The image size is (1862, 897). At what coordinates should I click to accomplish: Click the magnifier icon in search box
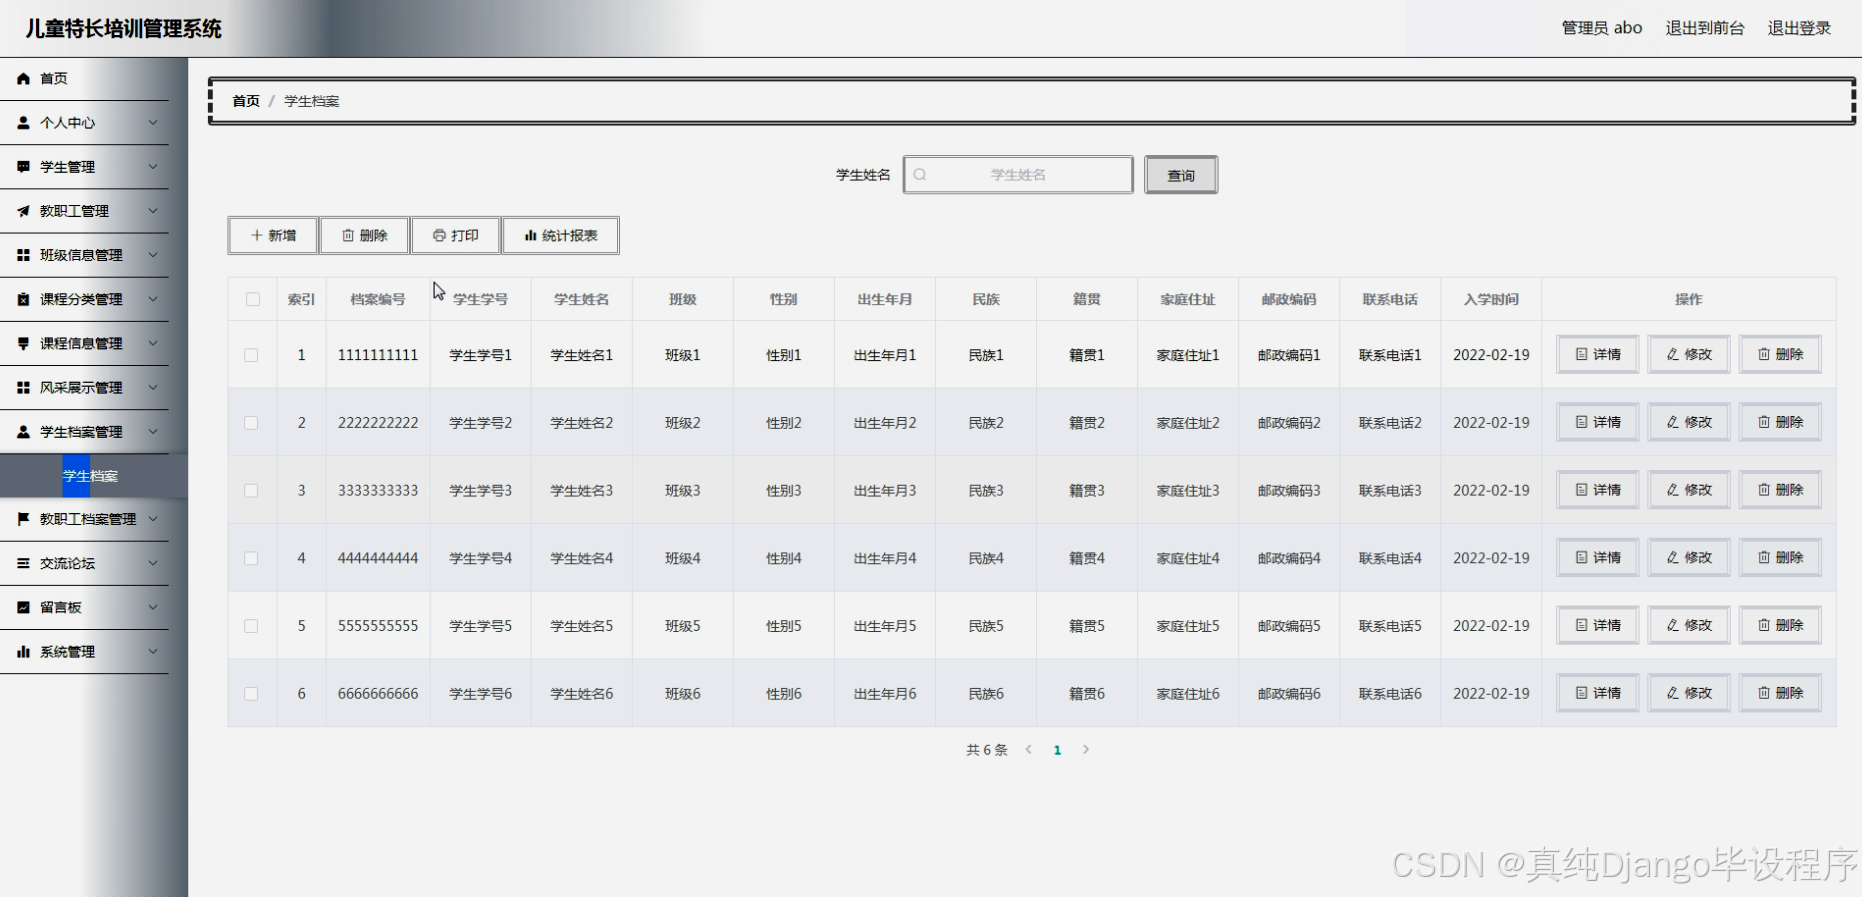coord(920,174)
